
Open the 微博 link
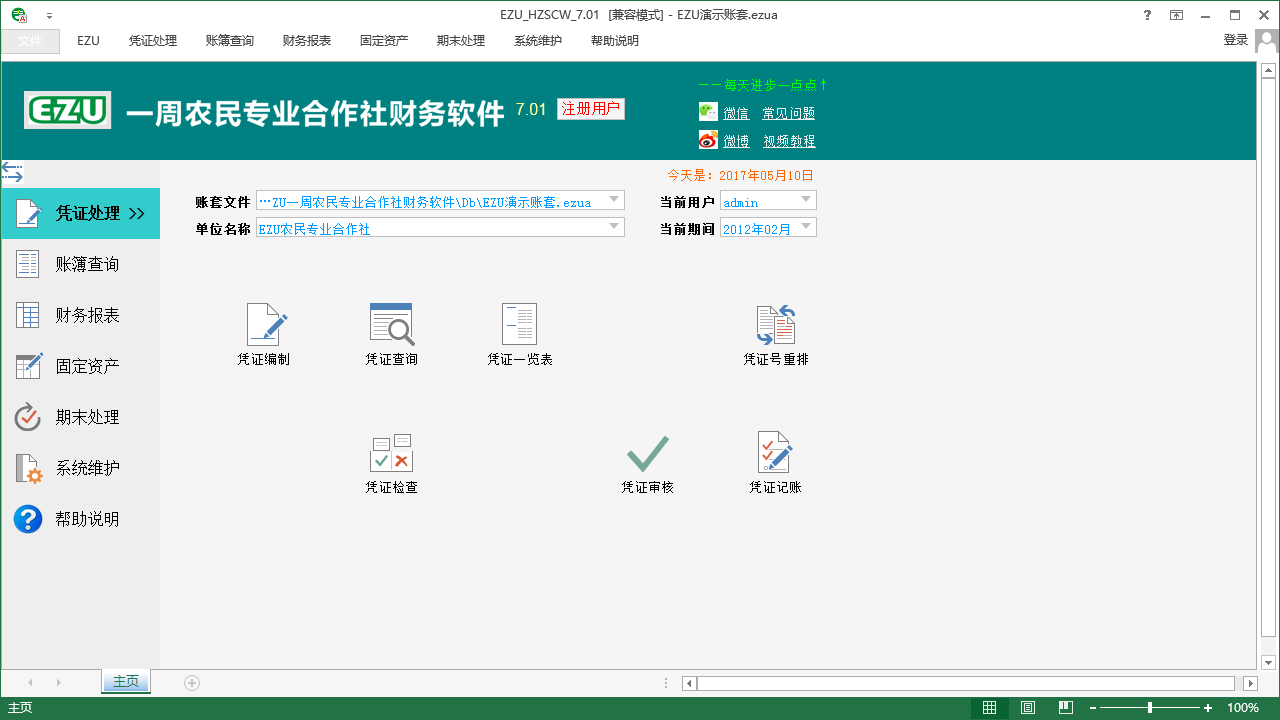pyautogui.click(x=736, y=142)
